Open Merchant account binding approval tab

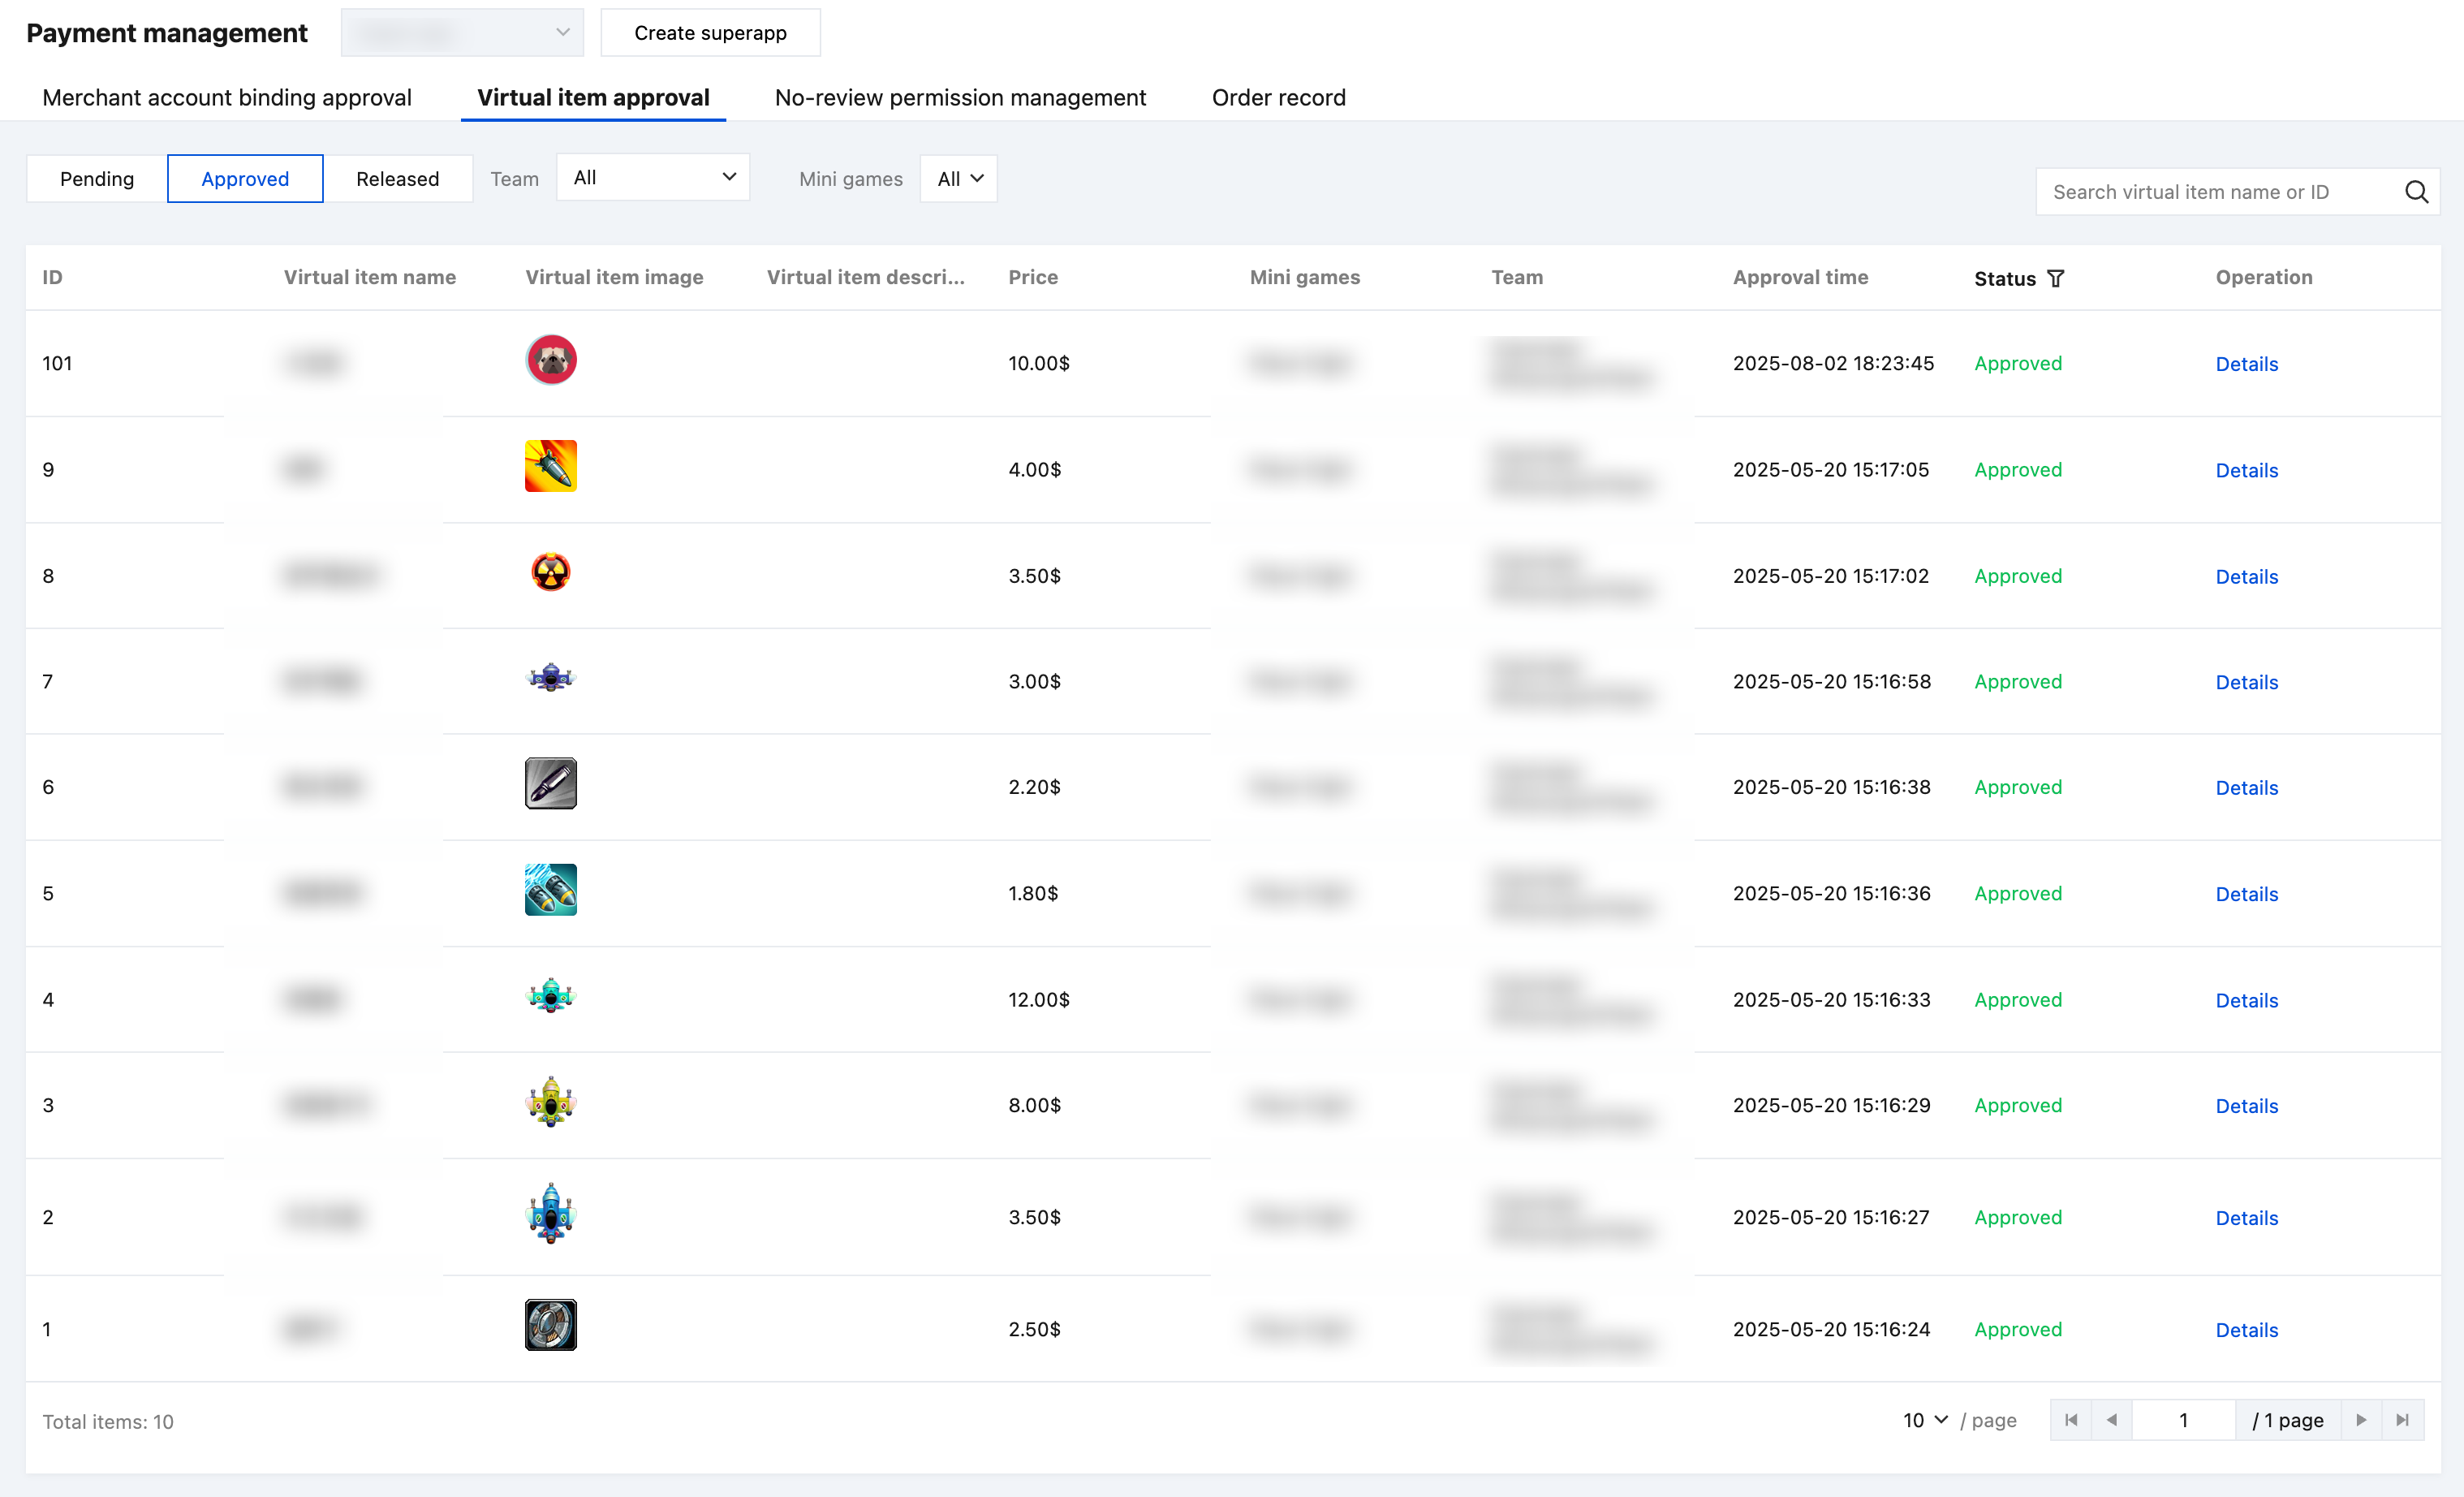pyautogui.click(x=227, y=98)
